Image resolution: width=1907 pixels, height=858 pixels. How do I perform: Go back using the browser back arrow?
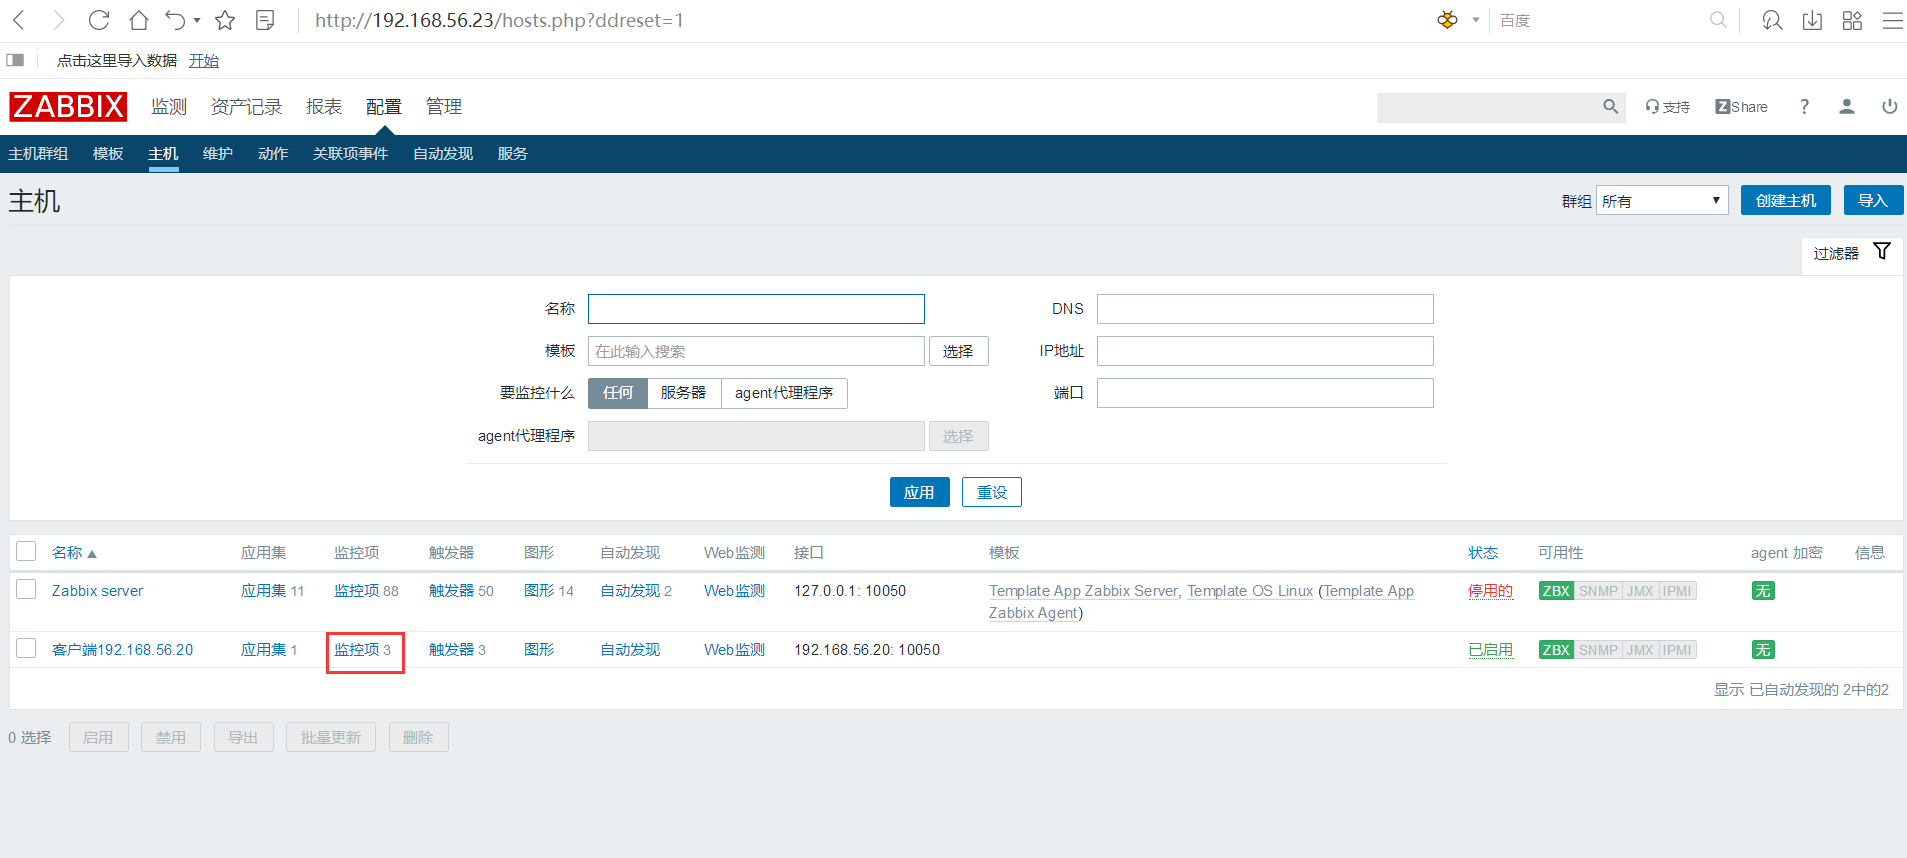[x=19, y=20]
